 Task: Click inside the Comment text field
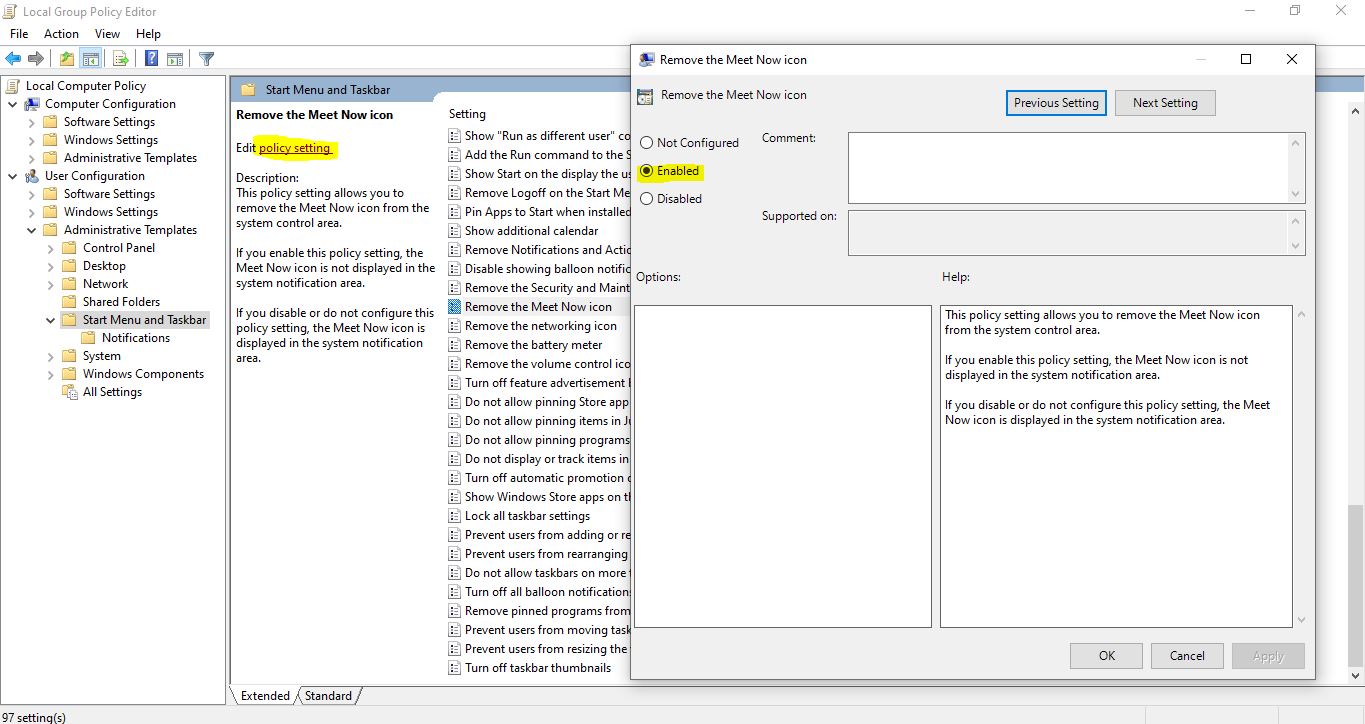pos(1075,165)
